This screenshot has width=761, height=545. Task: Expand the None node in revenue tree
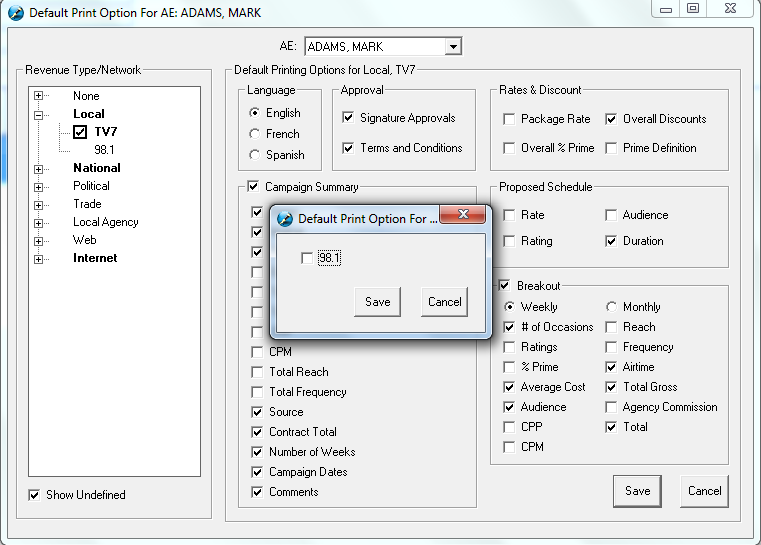[40, 96]
